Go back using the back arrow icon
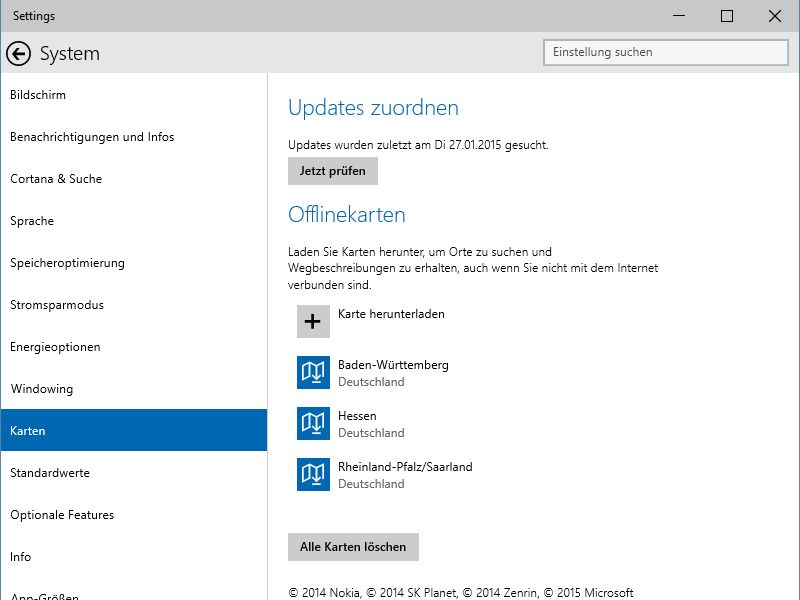800x600 pixels. click(x=18, y=54)
